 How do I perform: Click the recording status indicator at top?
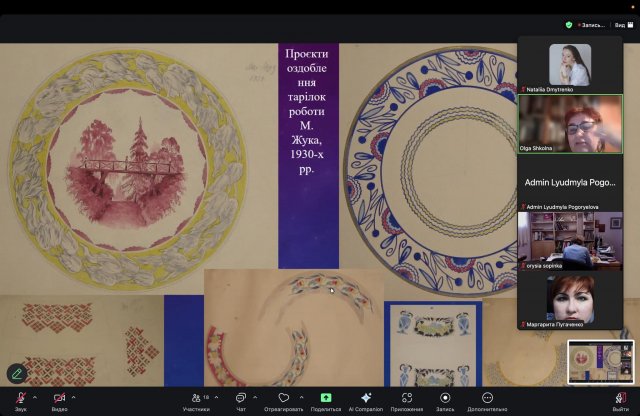click(x=590, y=24)
